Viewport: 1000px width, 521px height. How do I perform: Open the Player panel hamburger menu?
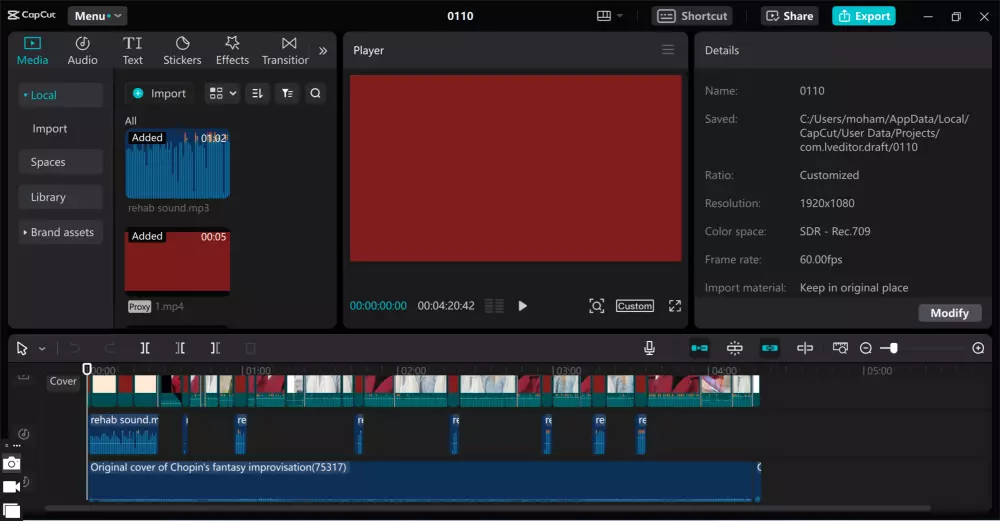click(668, 50)
